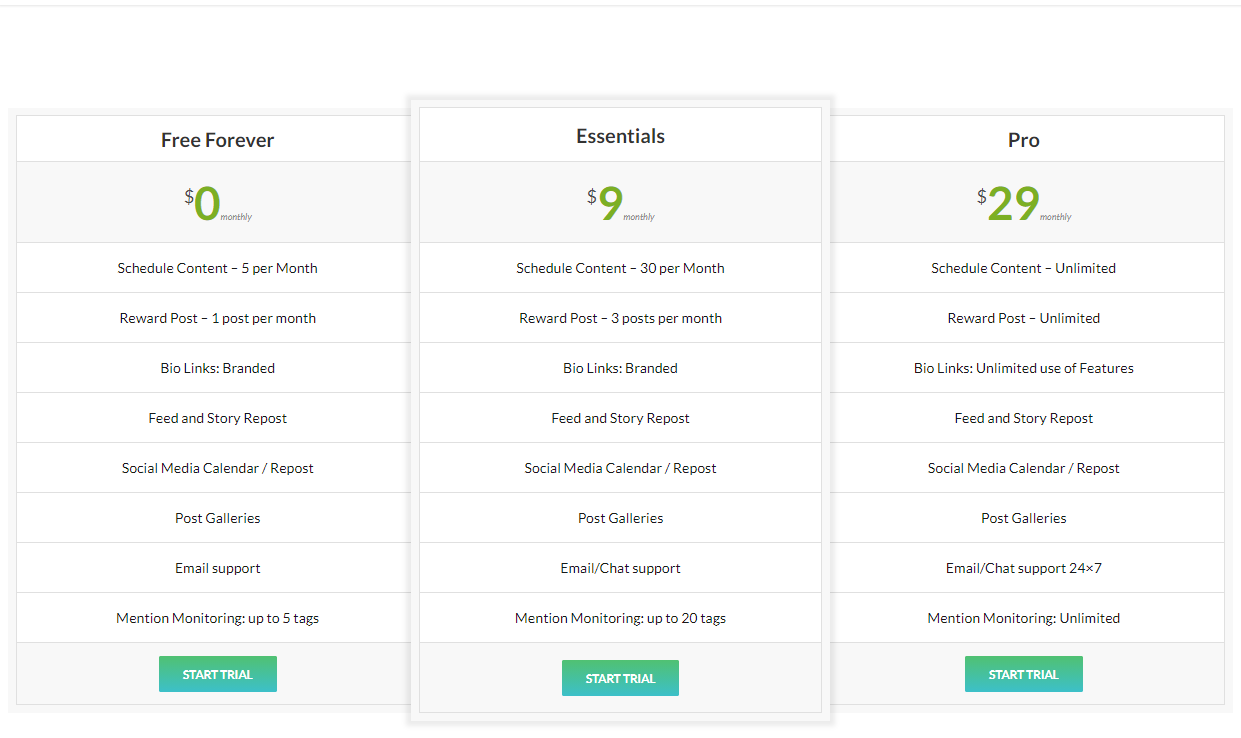Click 'Schedule Content – Unlimited'

[x=1023, y=268]
